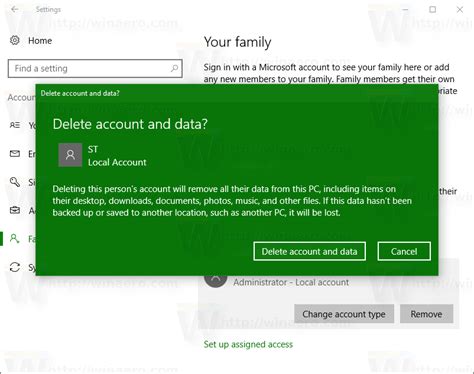Screen dimensions: 474x374
Task: Select the Sign-in options key icon
Action: 15,182
